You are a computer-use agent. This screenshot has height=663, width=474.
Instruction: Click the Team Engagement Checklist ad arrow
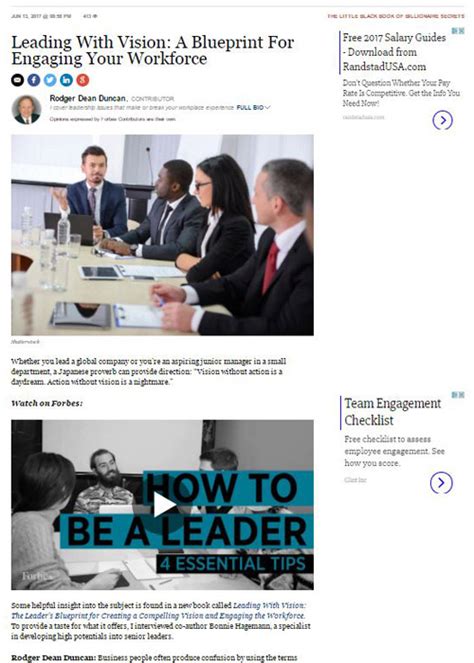[x=441, y=482]
